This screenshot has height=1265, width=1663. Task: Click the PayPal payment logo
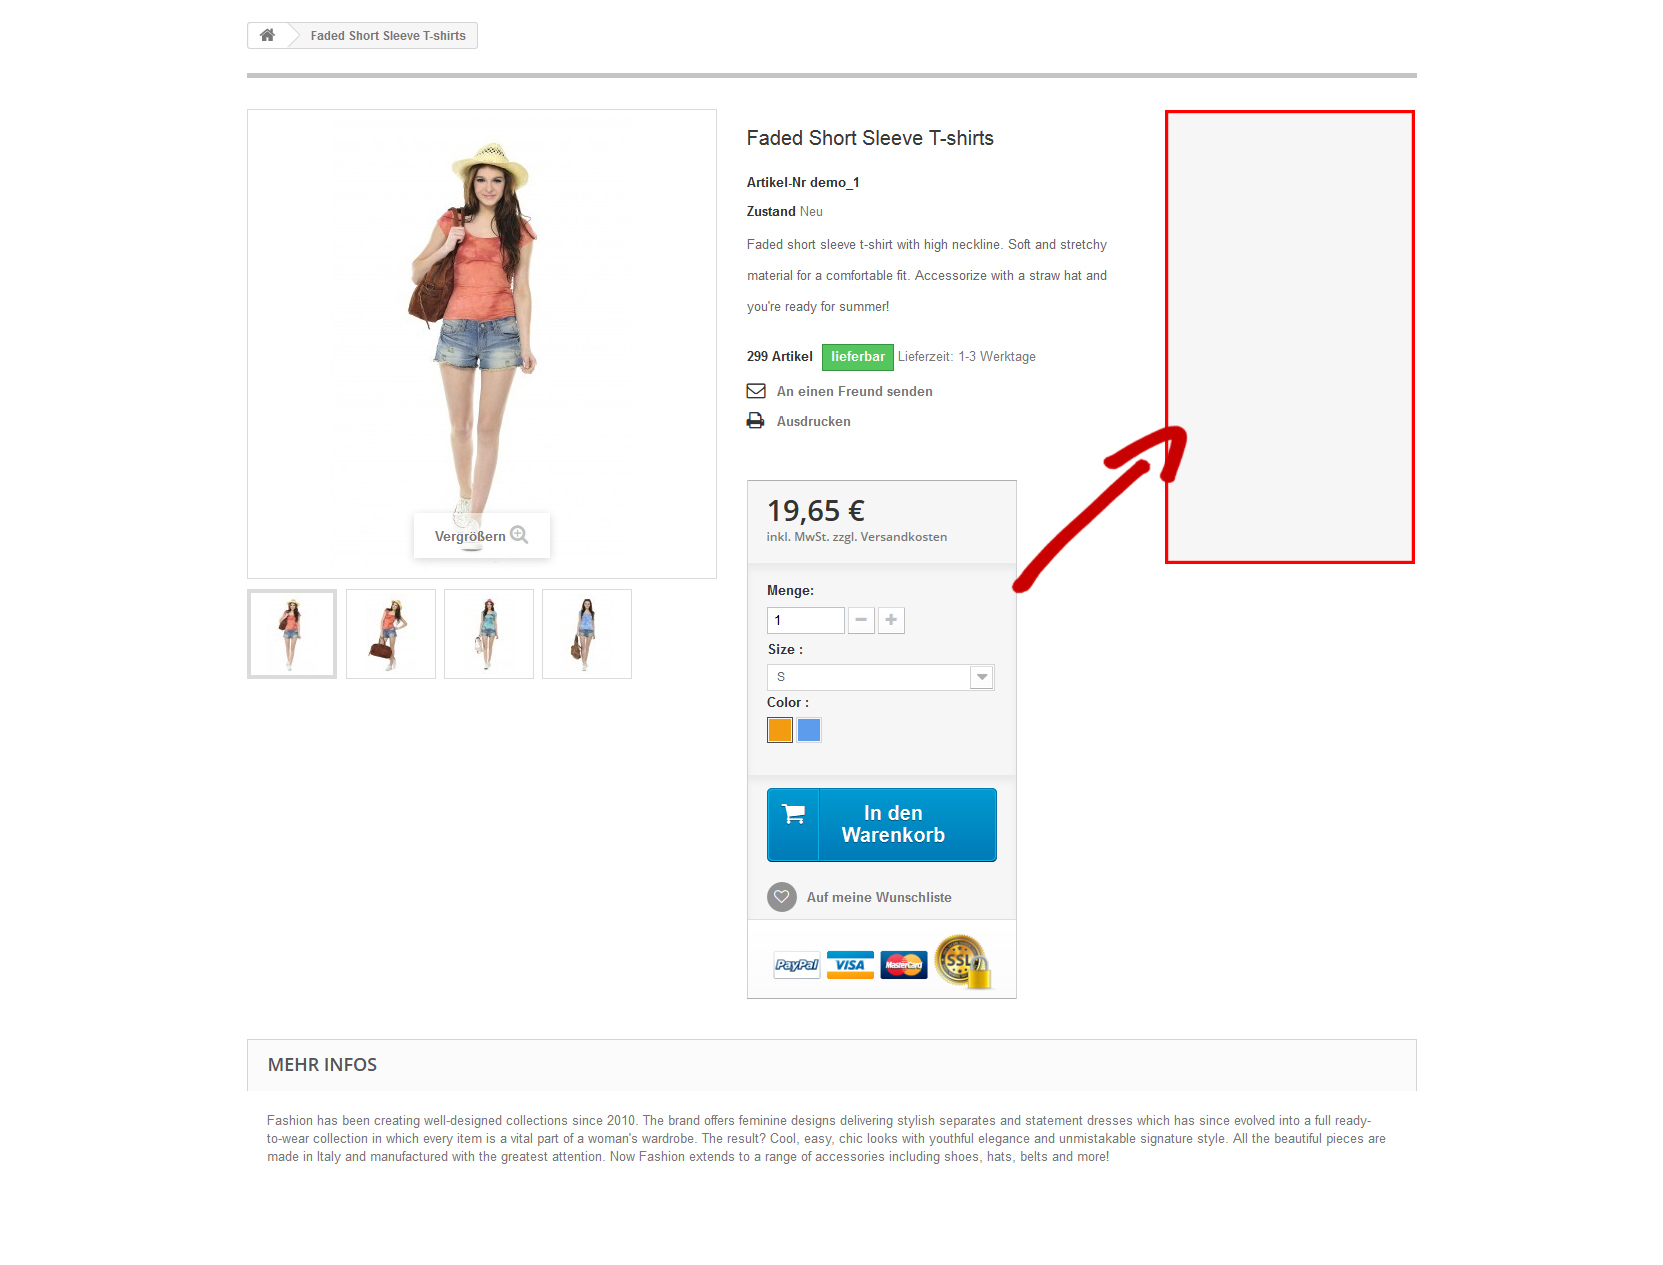click(797, 965)
